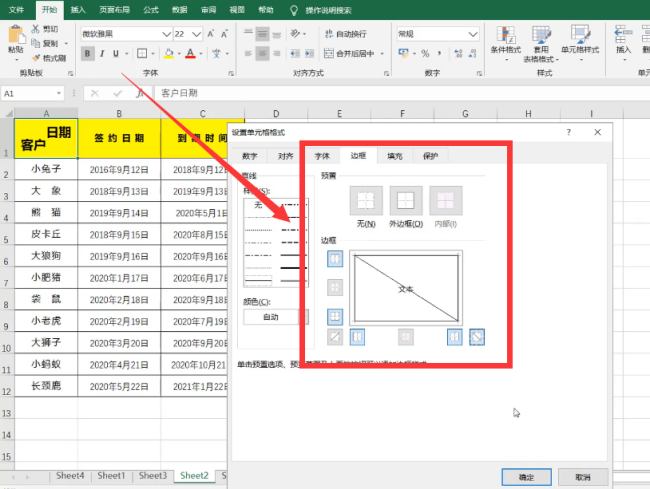This screenshot has width=650, height=489.
Task: Click Merge and Center button
Action: pos(349,53)
